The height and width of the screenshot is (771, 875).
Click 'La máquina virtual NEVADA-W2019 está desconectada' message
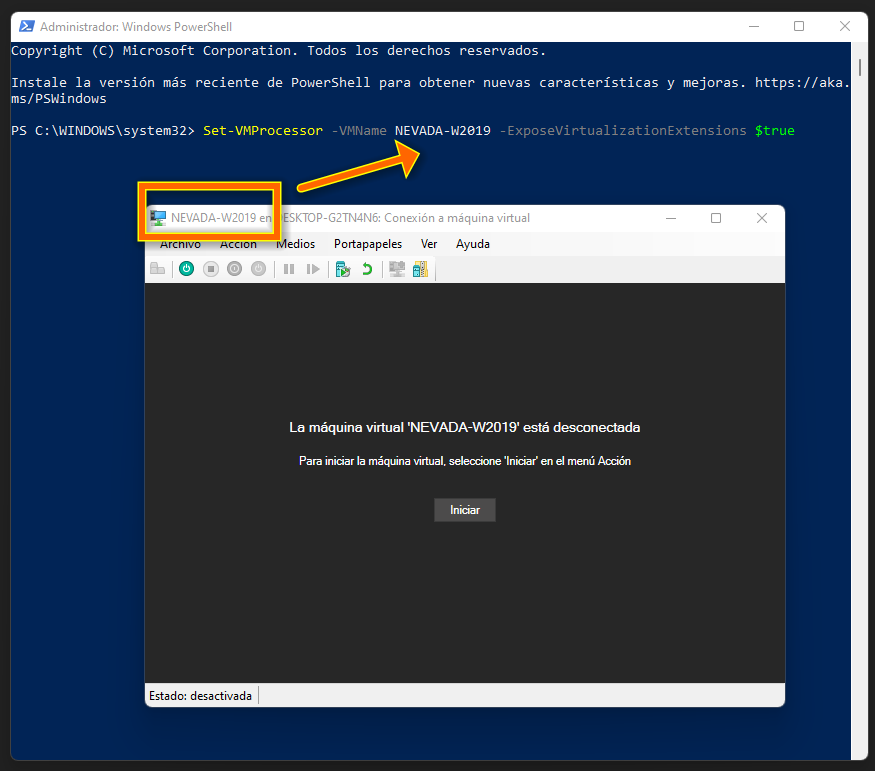coord(464,427)
